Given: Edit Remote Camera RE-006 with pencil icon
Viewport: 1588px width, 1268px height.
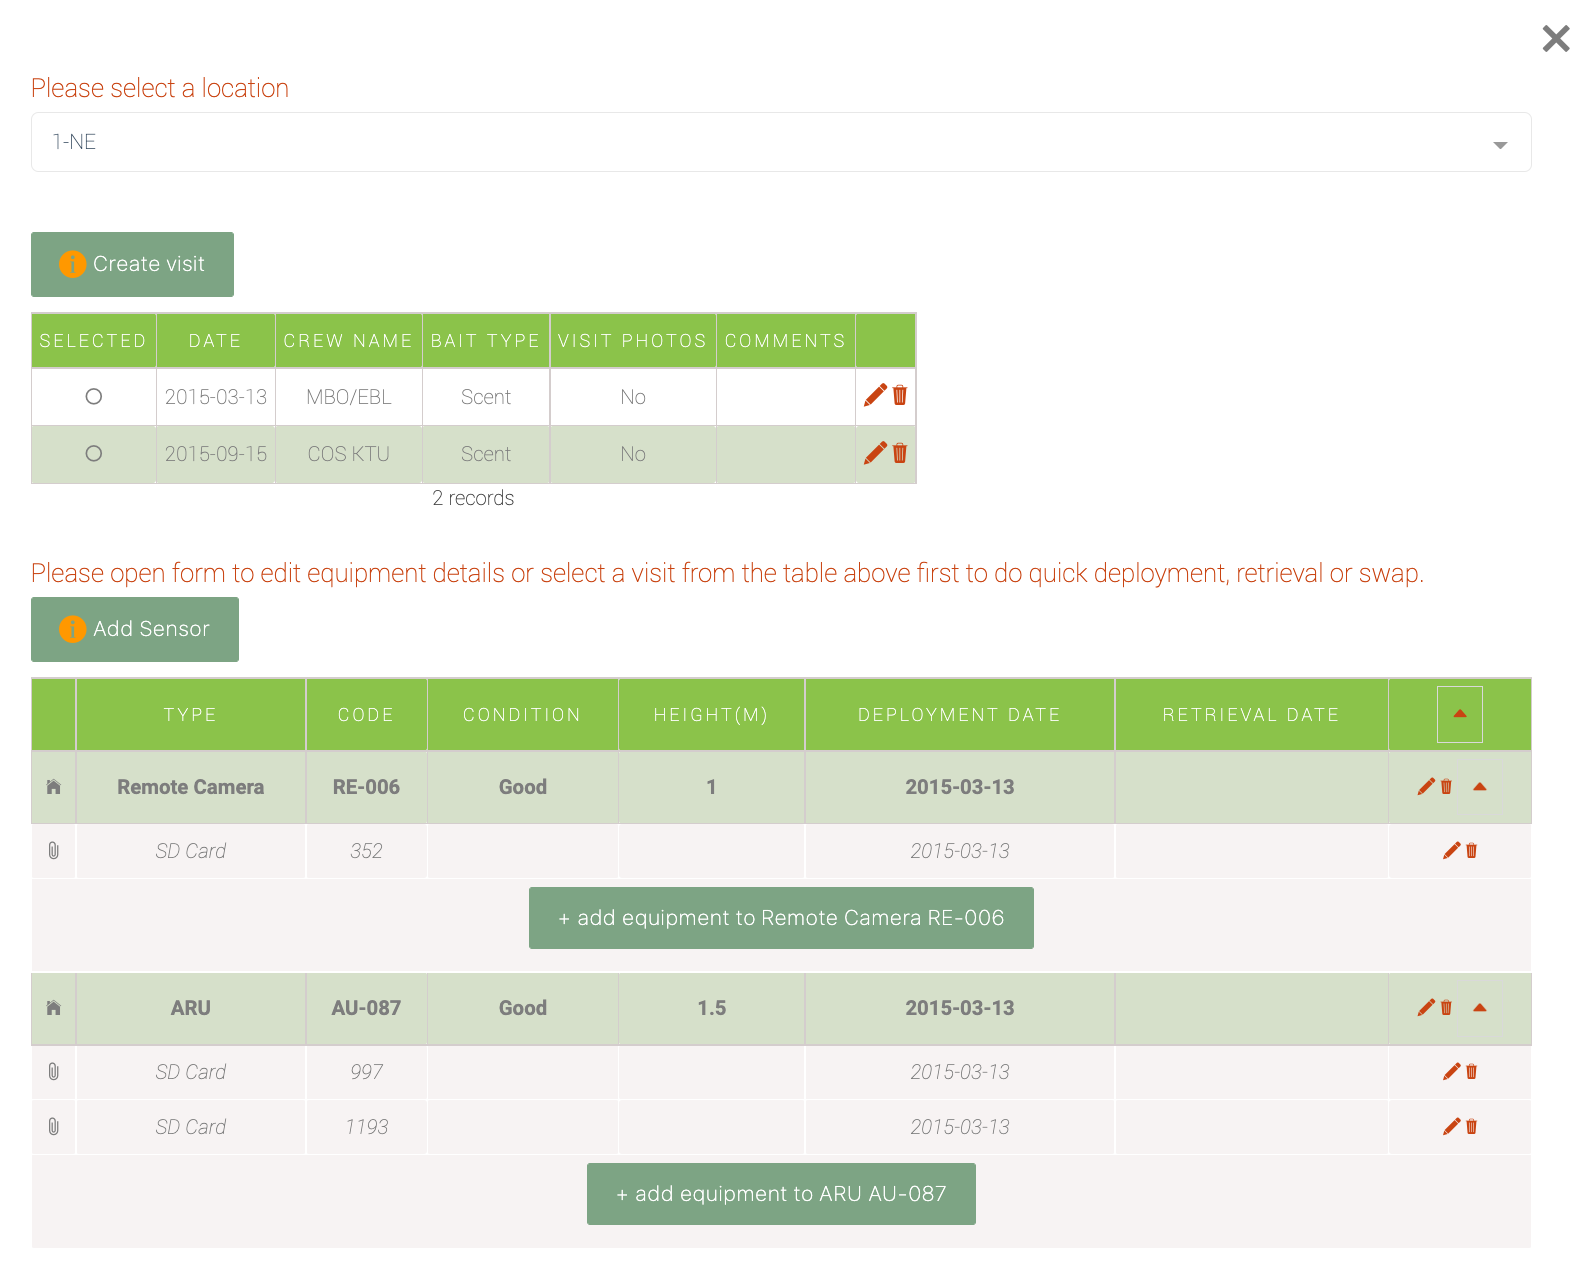Looking at the screenshot, I should click(x=1426, y=787).
